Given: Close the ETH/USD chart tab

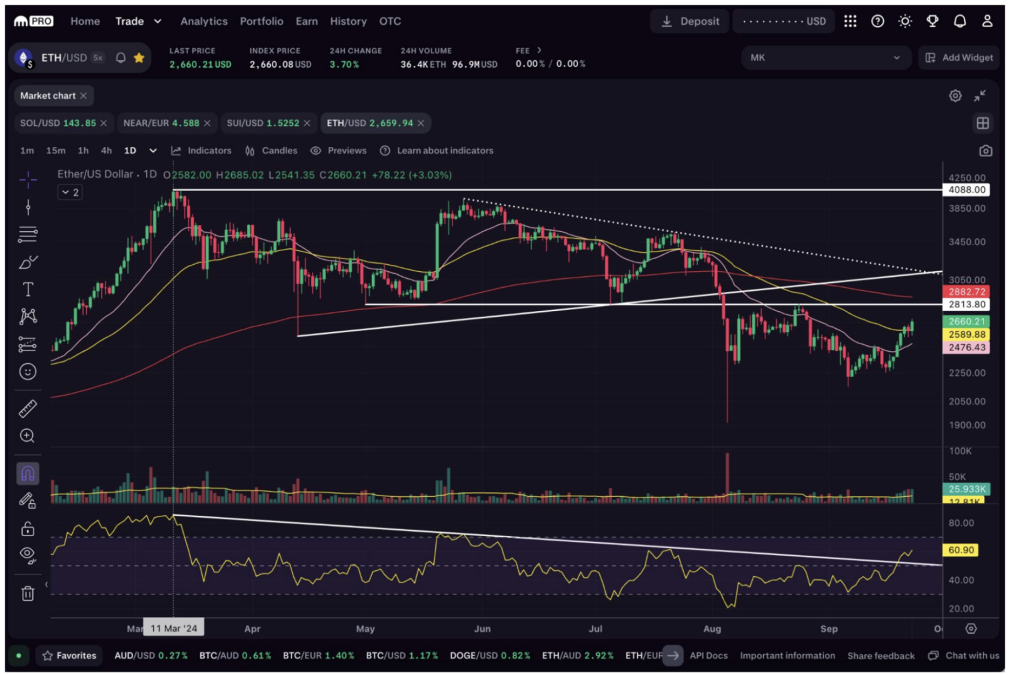Looking at the screenshot, I should pos(421,123).
